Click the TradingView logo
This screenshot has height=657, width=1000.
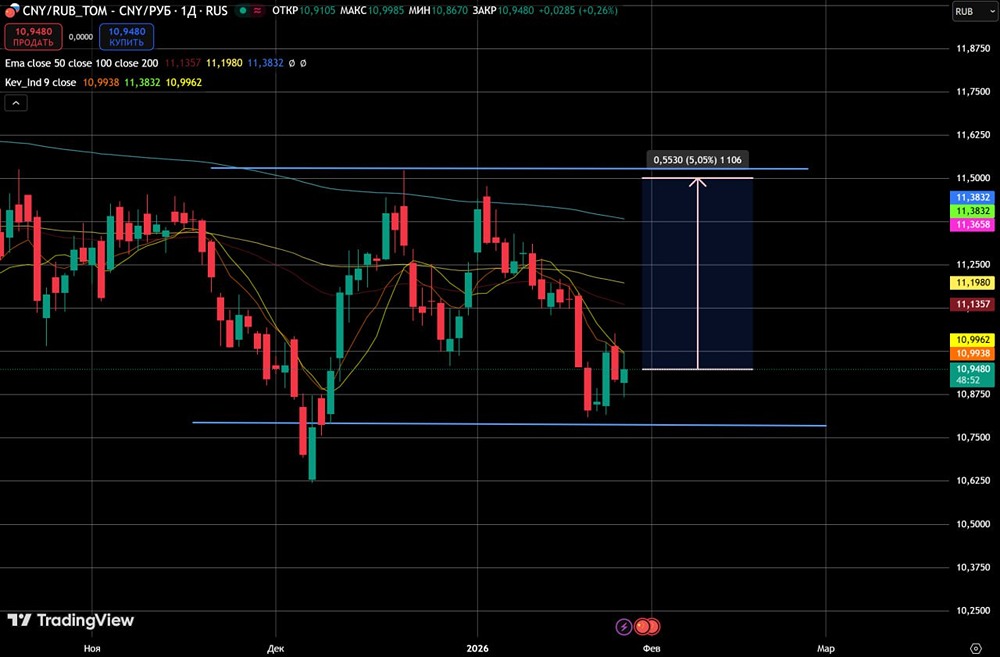tap(70, 620)
